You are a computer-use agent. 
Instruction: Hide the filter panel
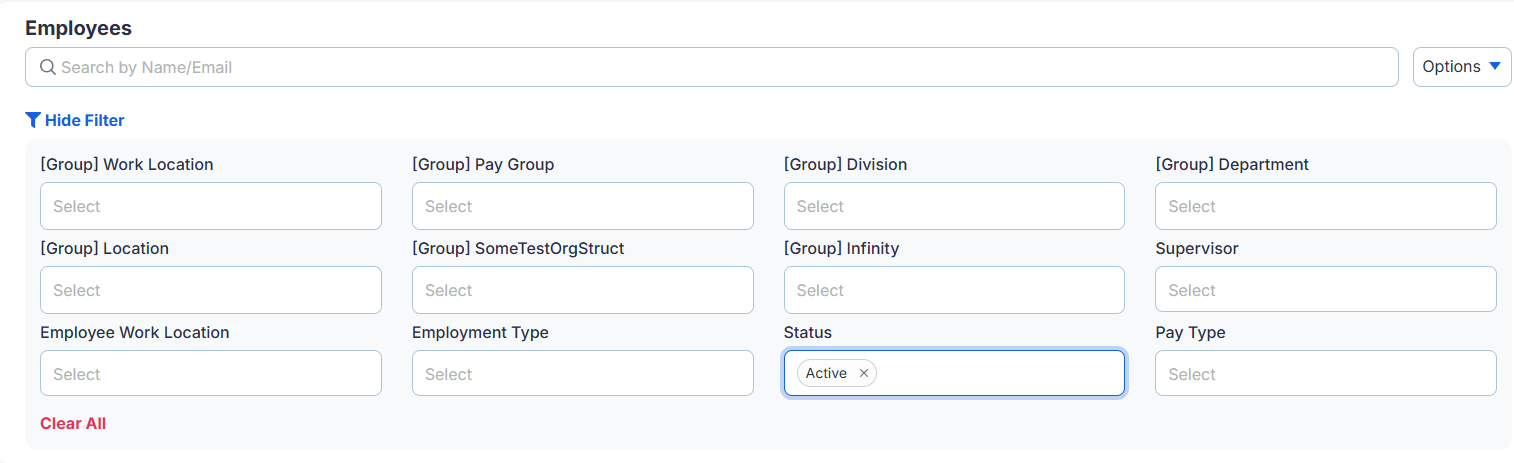coord(75,120)
